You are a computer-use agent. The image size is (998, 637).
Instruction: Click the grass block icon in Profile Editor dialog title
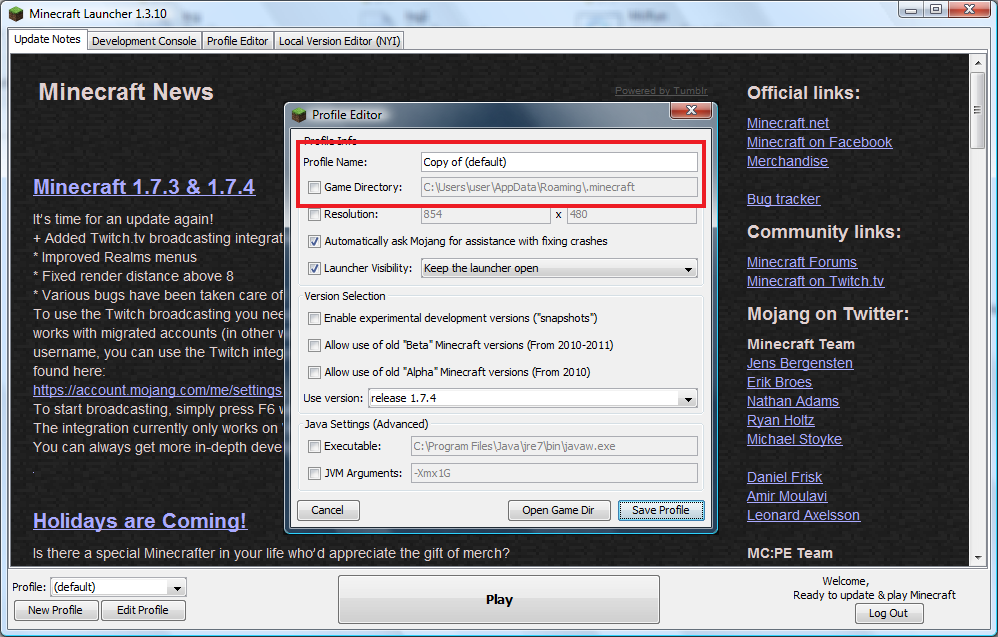tap(299, 115)
